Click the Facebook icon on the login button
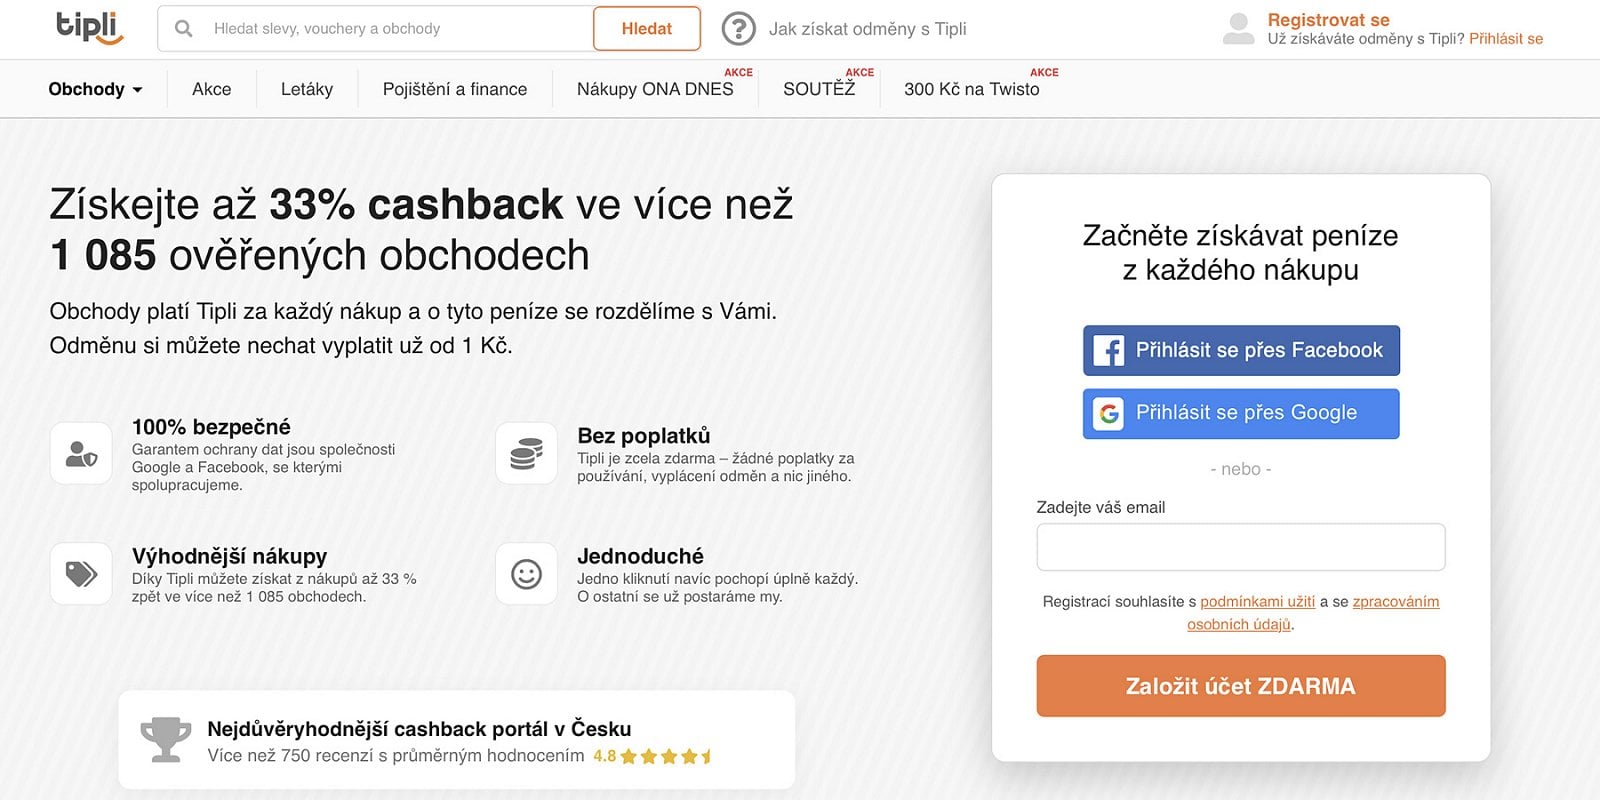 pyautogui.click(x=1110, y=350)
